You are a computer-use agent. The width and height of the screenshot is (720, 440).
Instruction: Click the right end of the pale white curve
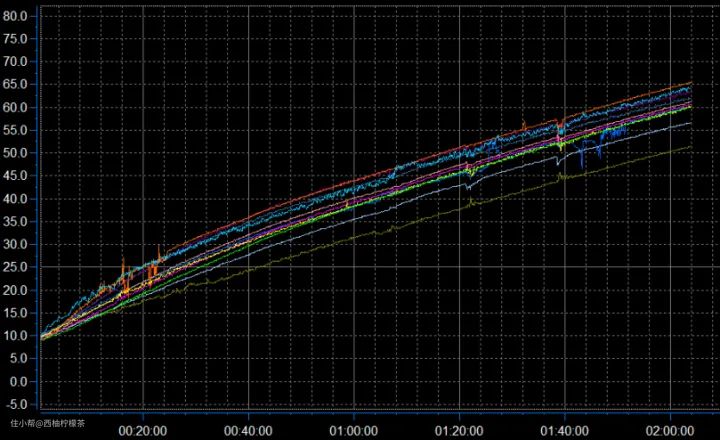click(x=690, y=123)
